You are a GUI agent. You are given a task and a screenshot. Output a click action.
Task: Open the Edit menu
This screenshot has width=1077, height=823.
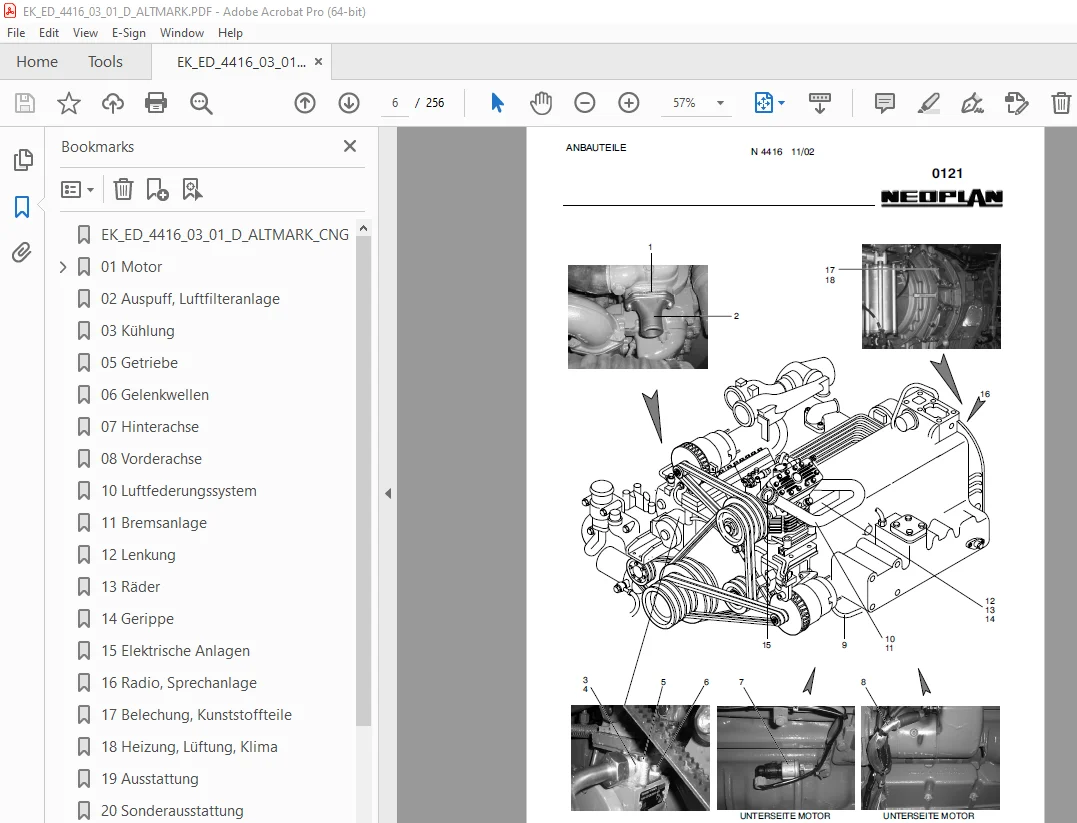(49, 32)
